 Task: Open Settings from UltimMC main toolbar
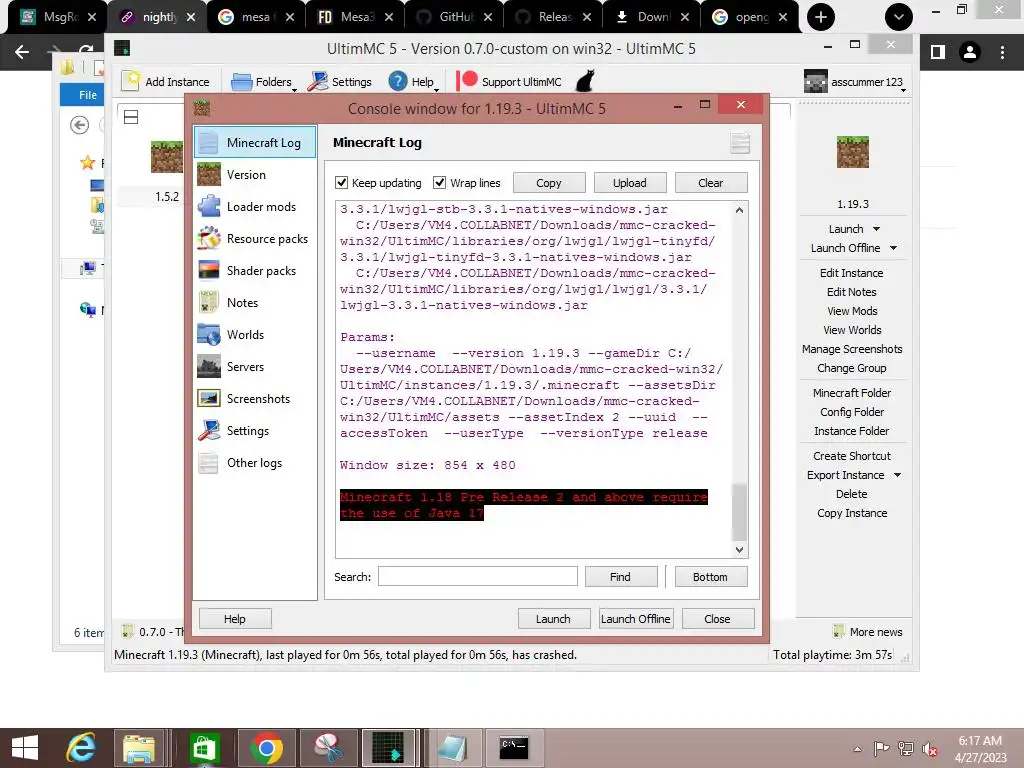click(x=340, y=82)
